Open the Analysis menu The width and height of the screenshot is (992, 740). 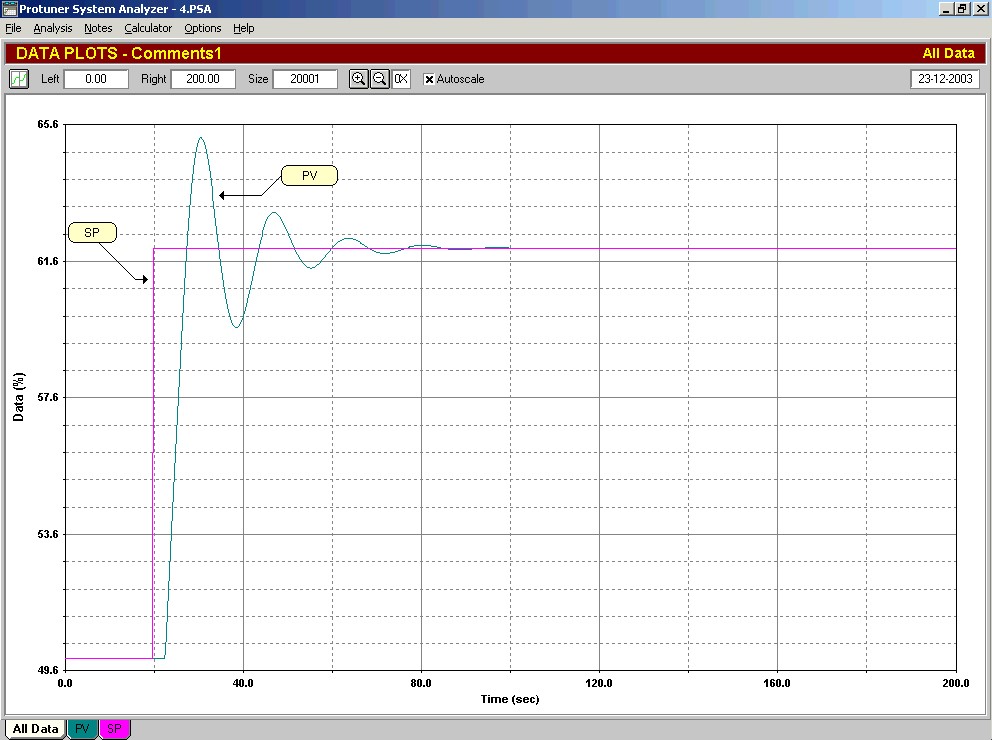(x=53, y=28)
